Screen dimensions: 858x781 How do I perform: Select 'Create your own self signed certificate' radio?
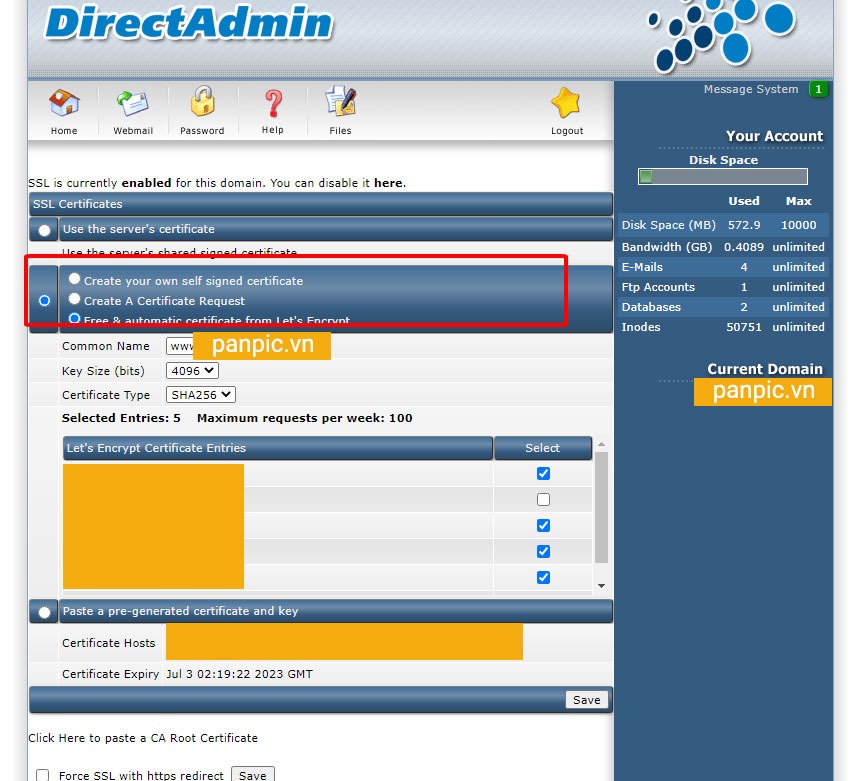[x=74, y=279]
